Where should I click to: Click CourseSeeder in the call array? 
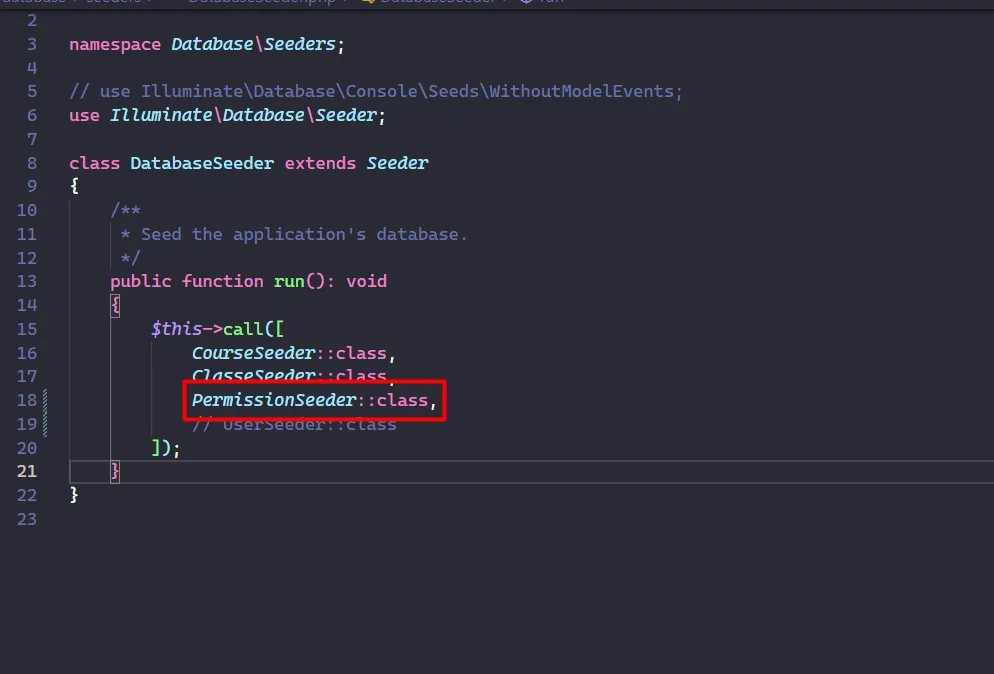pos(253,353)
